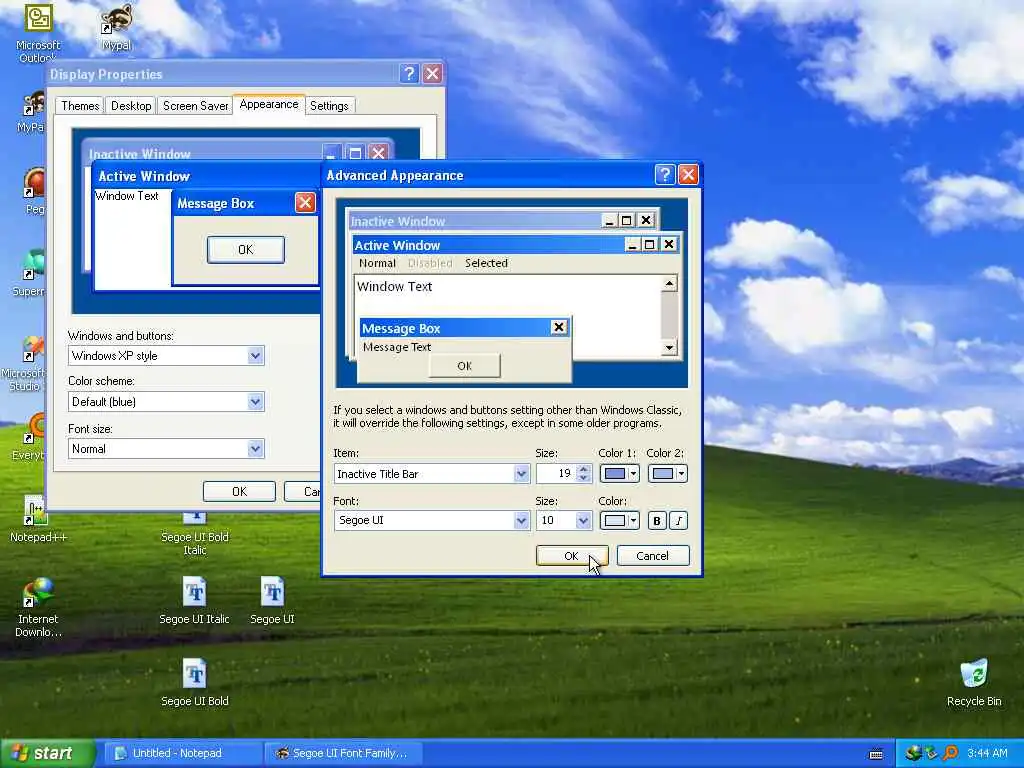The width and height of the screenshot is (1024, 768).
Task: Open the Microsoft Outlook desktop icon
Action: (x=38, y=33)
